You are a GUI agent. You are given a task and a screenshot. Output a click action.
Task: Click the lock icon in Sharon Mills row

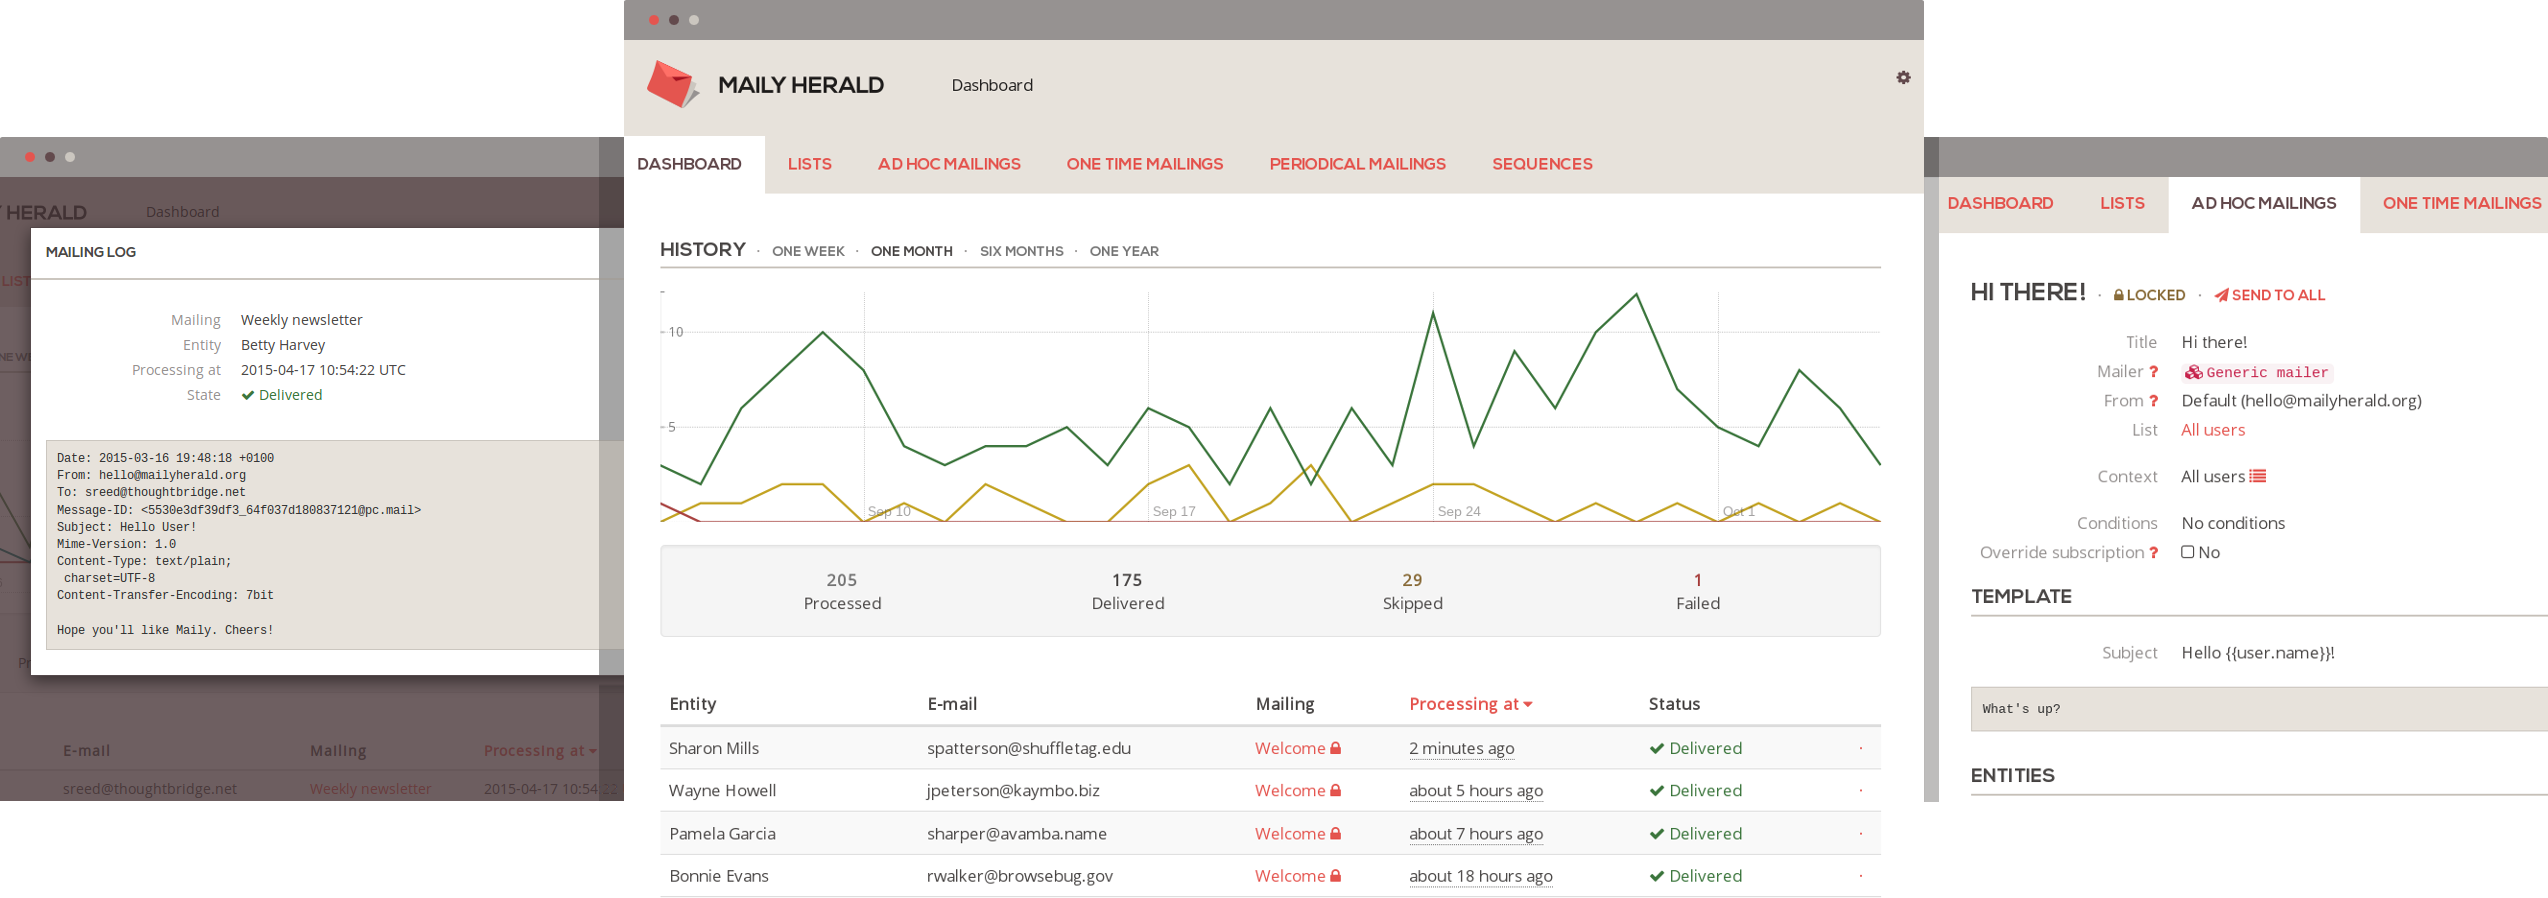tap(1335, 748)
